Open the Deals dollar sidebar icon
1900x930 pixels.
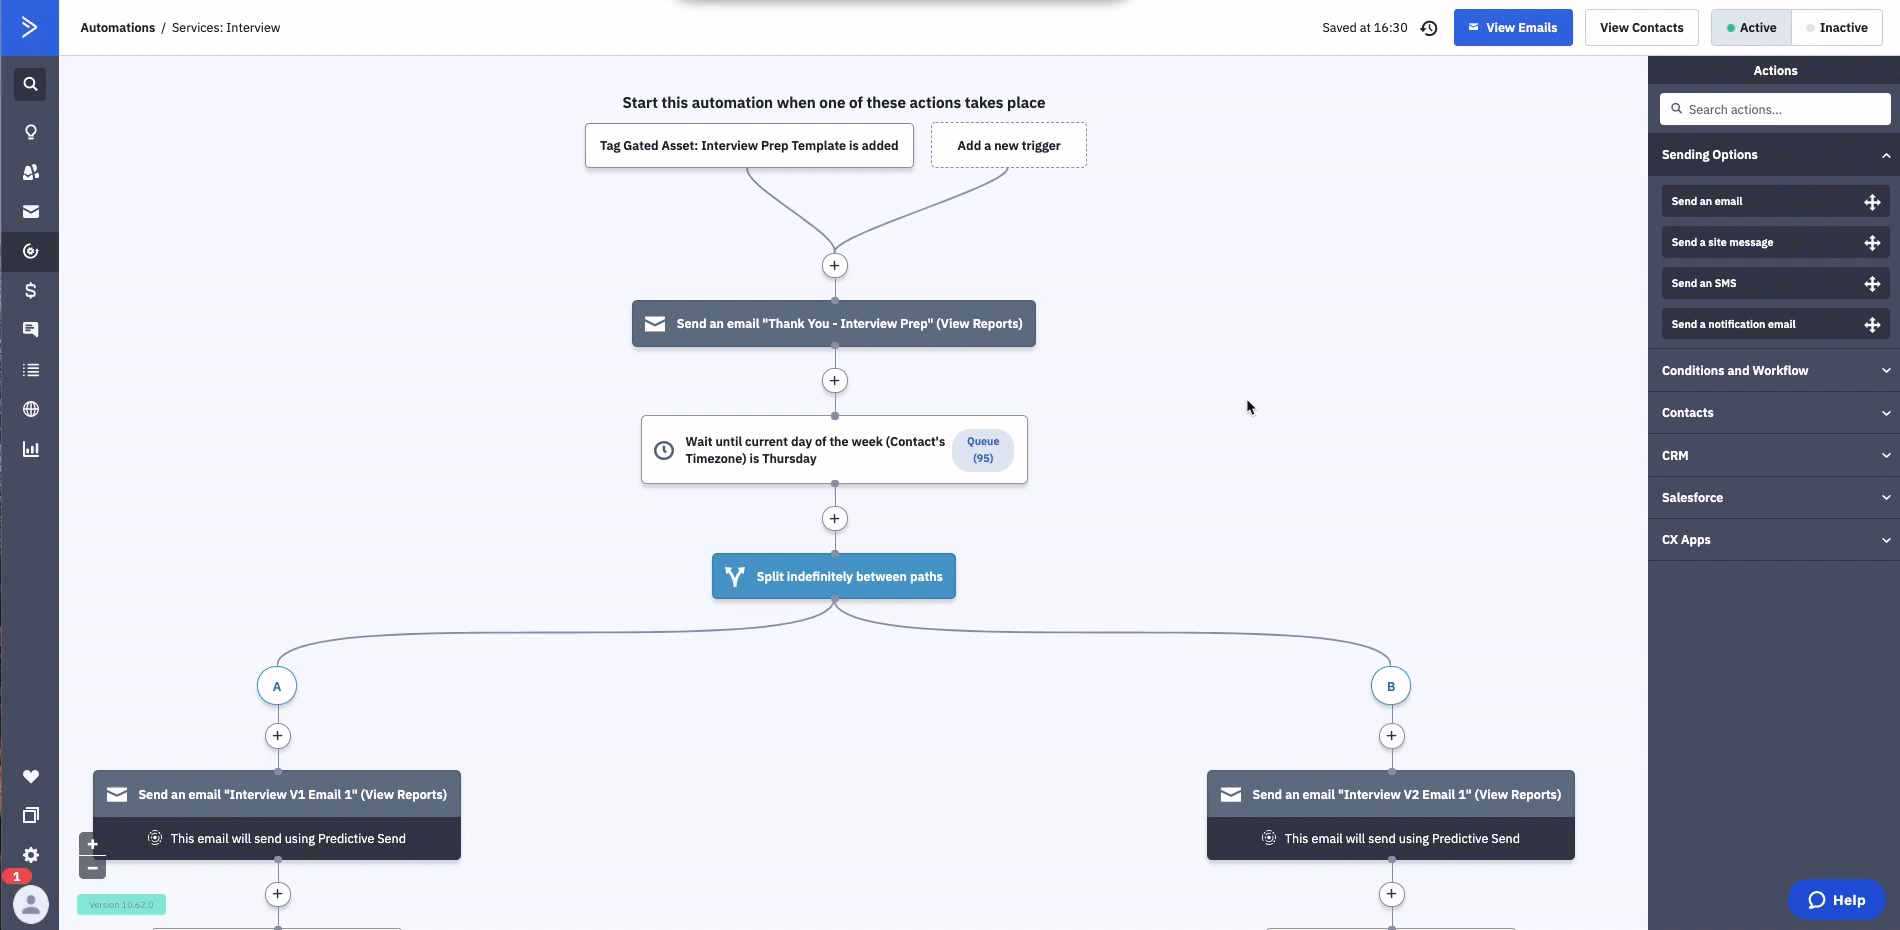pyautogui.click(x=30, y=290)
